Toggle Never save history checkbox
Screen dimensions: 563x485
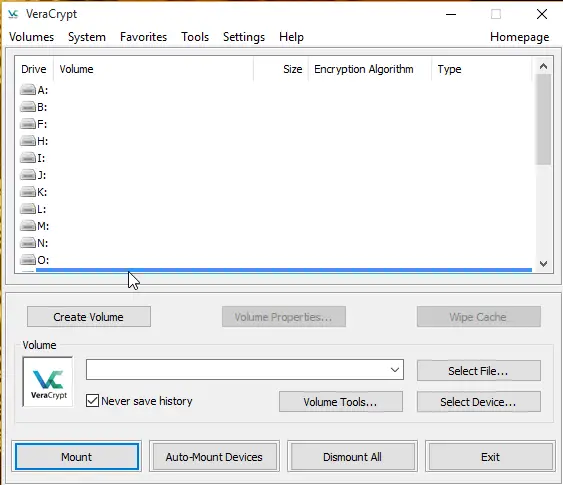tap(92, 401)
